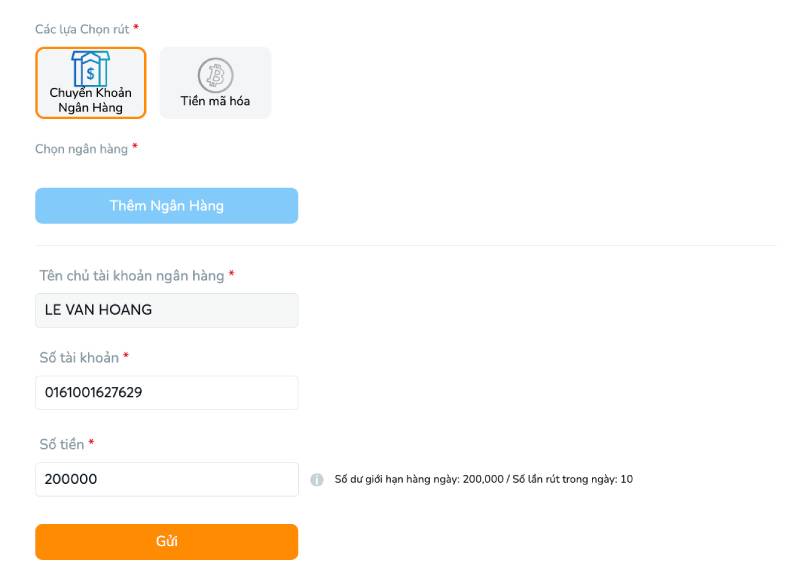Viewport: 800px width, 585px height.
Task: Click the bank building transfer icon
Action: [x=90, y=69]
